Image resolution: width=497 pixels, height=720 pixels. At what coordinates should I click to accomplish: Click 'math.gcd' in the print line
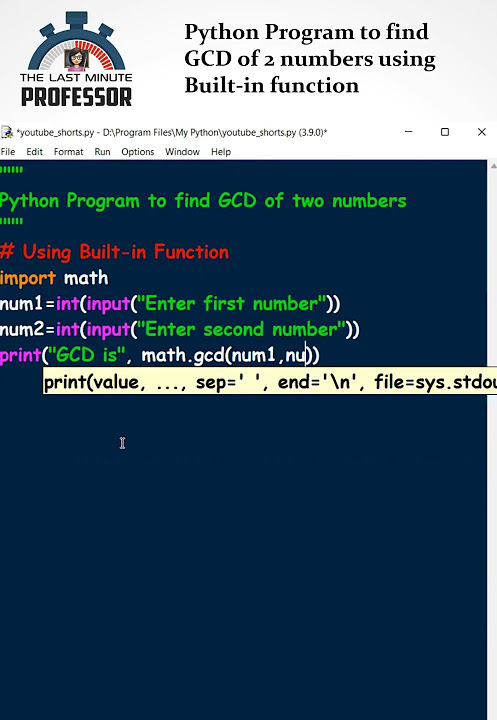pyautogui.click(x=182, y=355)
